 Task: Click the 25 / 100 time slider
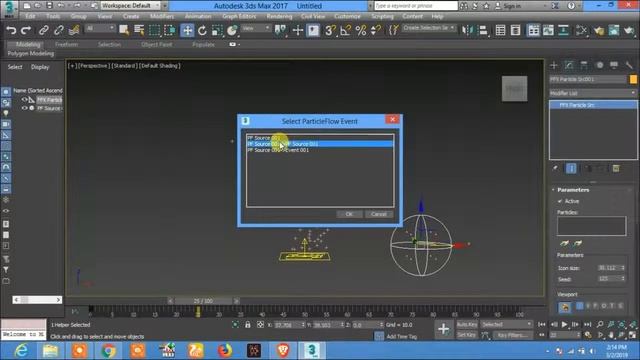[x=203, y=301]
